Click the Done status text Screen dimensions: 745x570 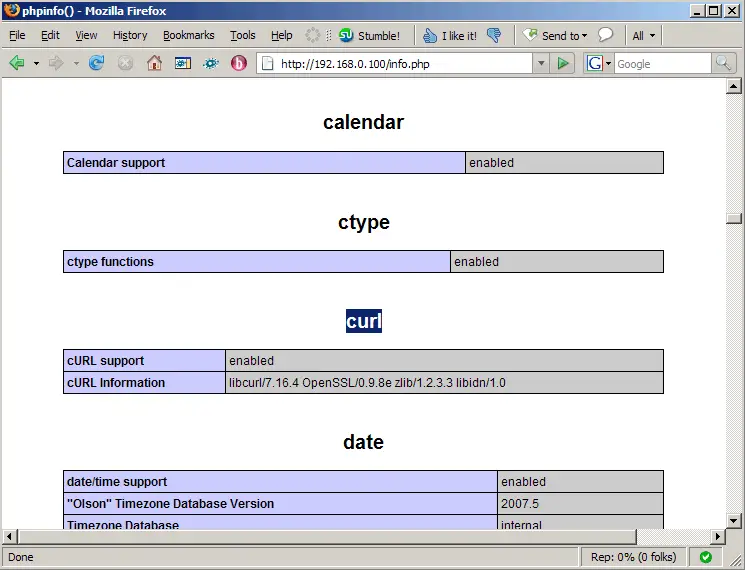[x=20, y=557]
